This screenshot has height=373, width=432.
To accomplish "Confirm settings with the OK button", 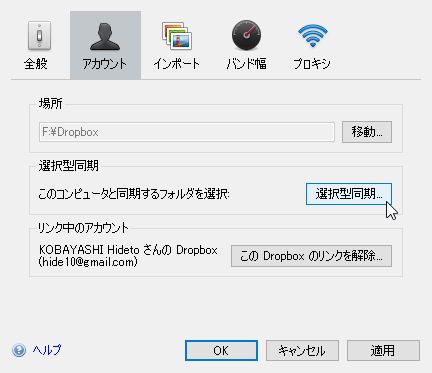I will [x=221, y=350].
